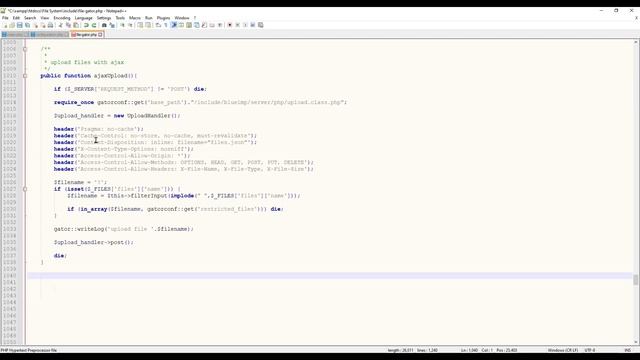Click the Stop Recording macro icon
The height and width of the screenshot is (360, 640).
tap(238, 25)
